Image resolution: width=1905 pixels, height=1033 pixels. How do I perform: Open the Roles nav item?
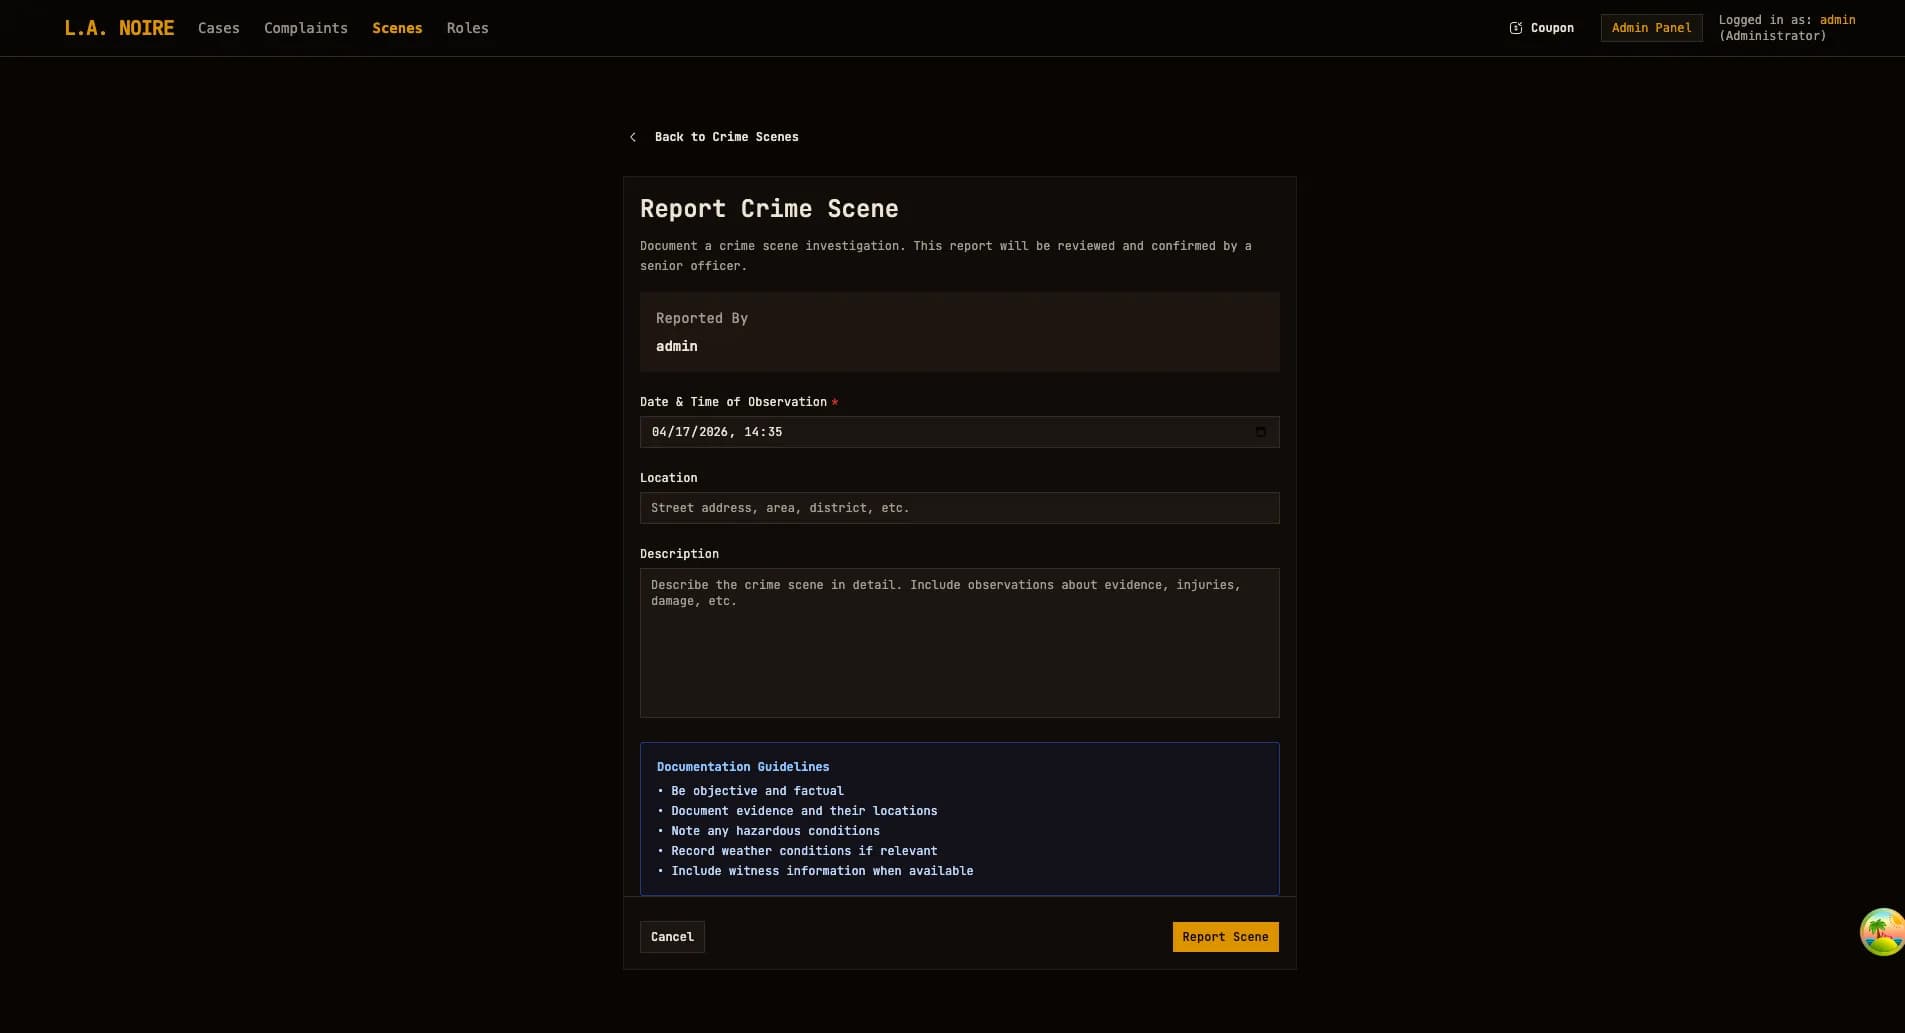pyautogui.click(x=468, y=28)
